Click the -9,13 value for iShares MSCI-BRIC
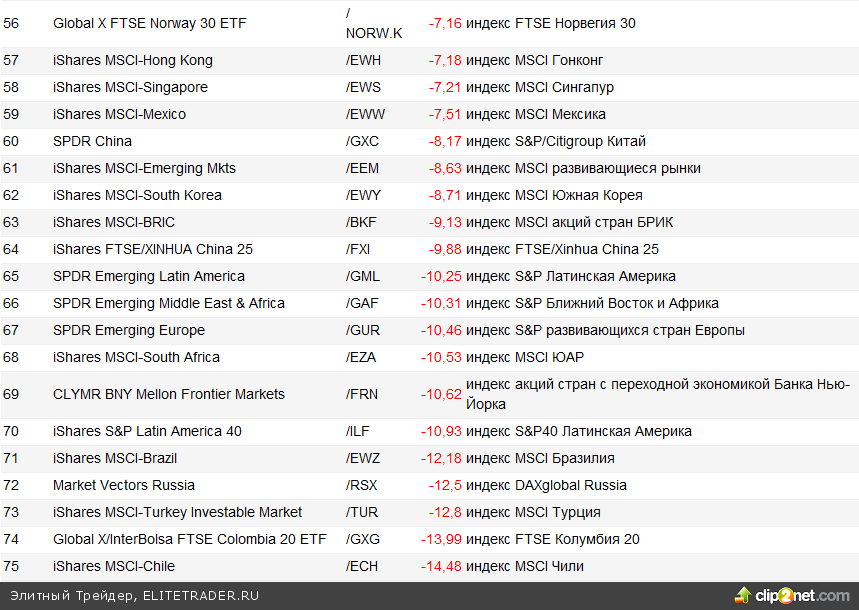Screen dimensions: 859x610 coord(445,222)
